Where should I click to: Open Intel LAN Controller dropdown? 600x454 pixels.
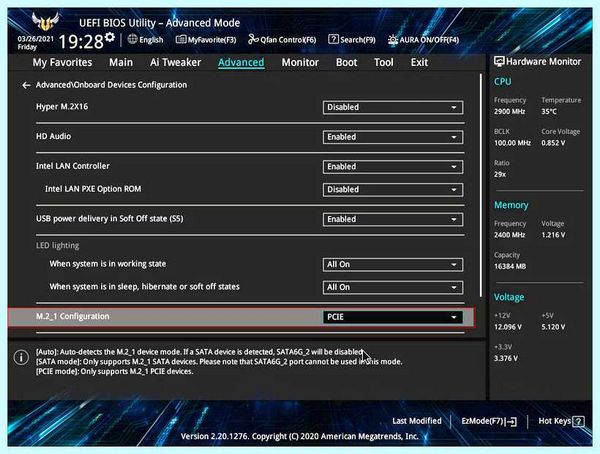(393, 167)
